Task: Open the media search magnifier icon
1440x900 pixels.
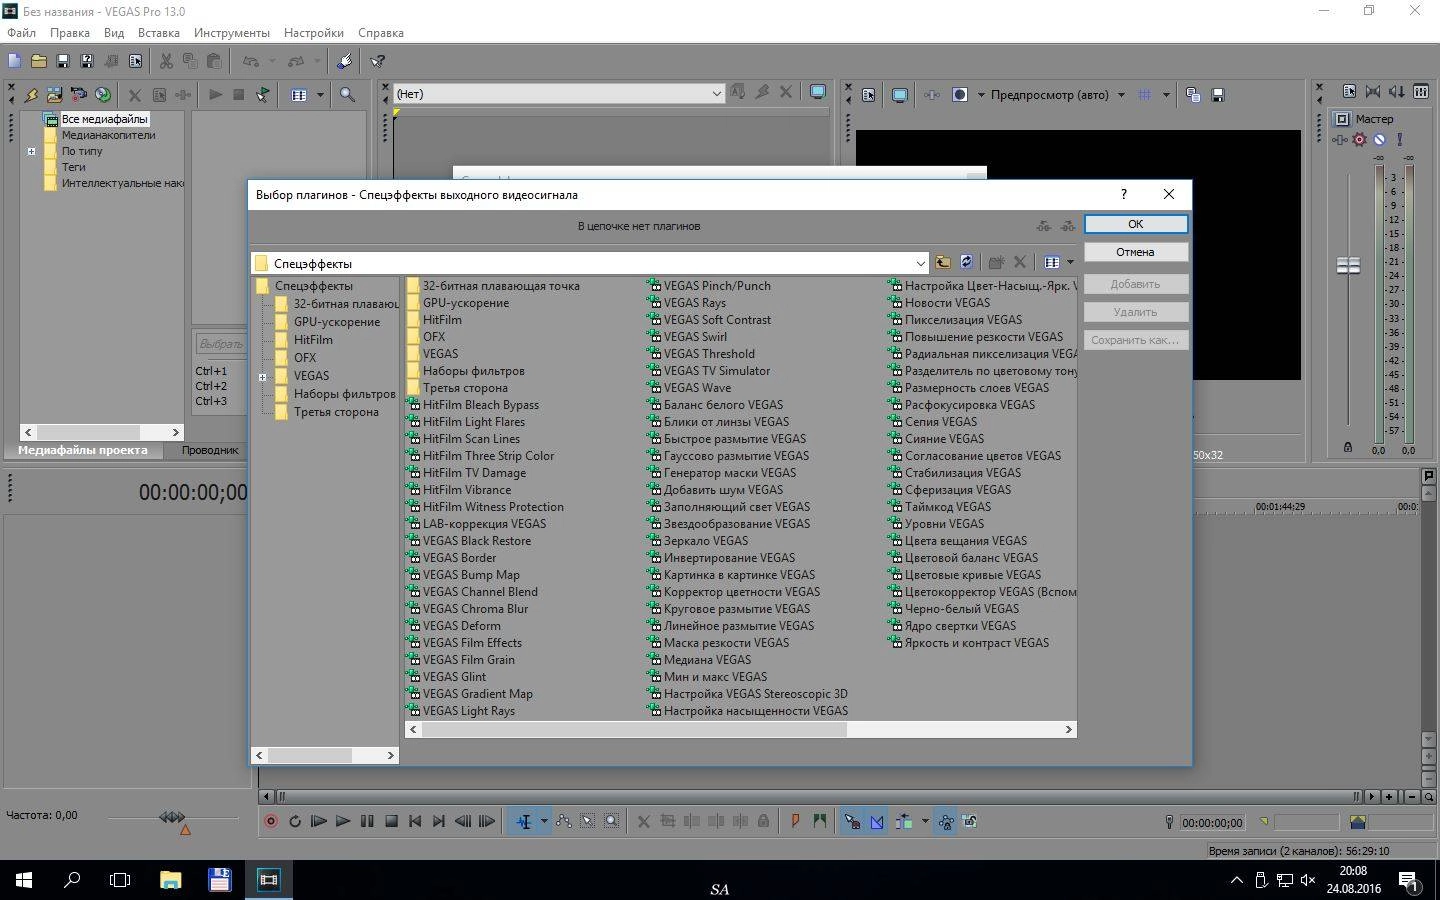Action: (x=347, y=95)
